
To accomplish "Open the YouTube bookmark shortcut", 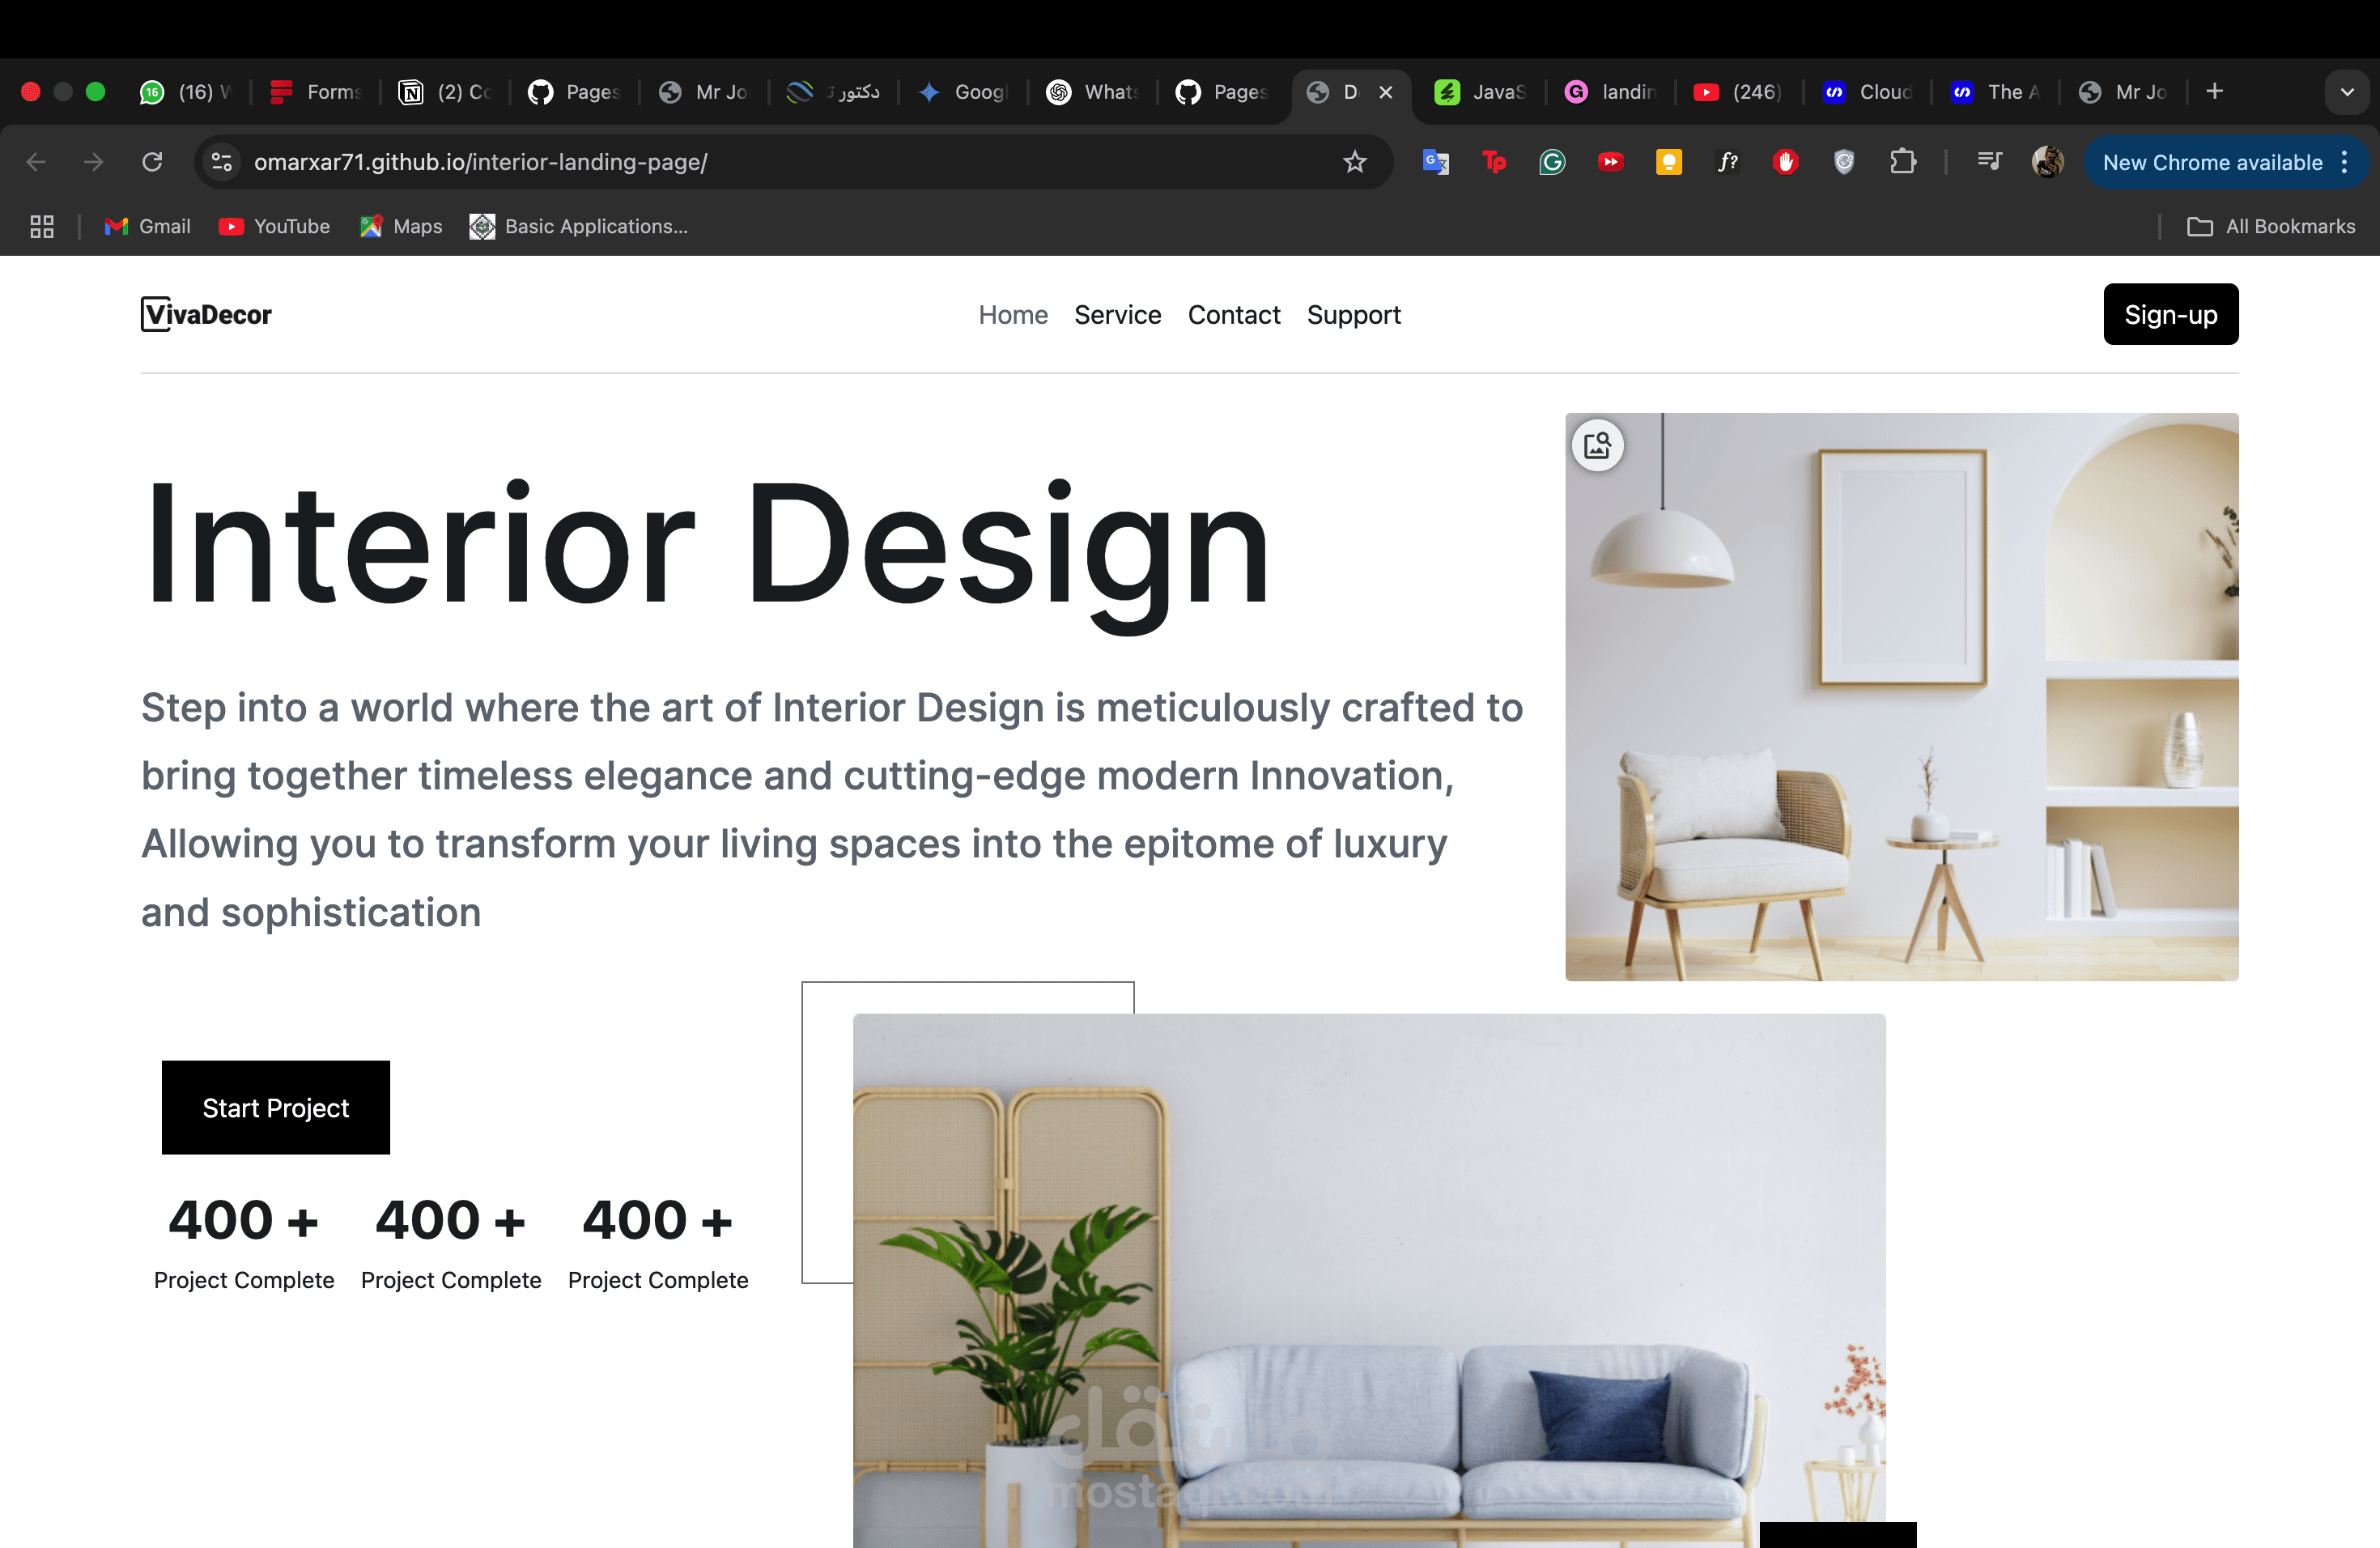I will coord(273,226).
